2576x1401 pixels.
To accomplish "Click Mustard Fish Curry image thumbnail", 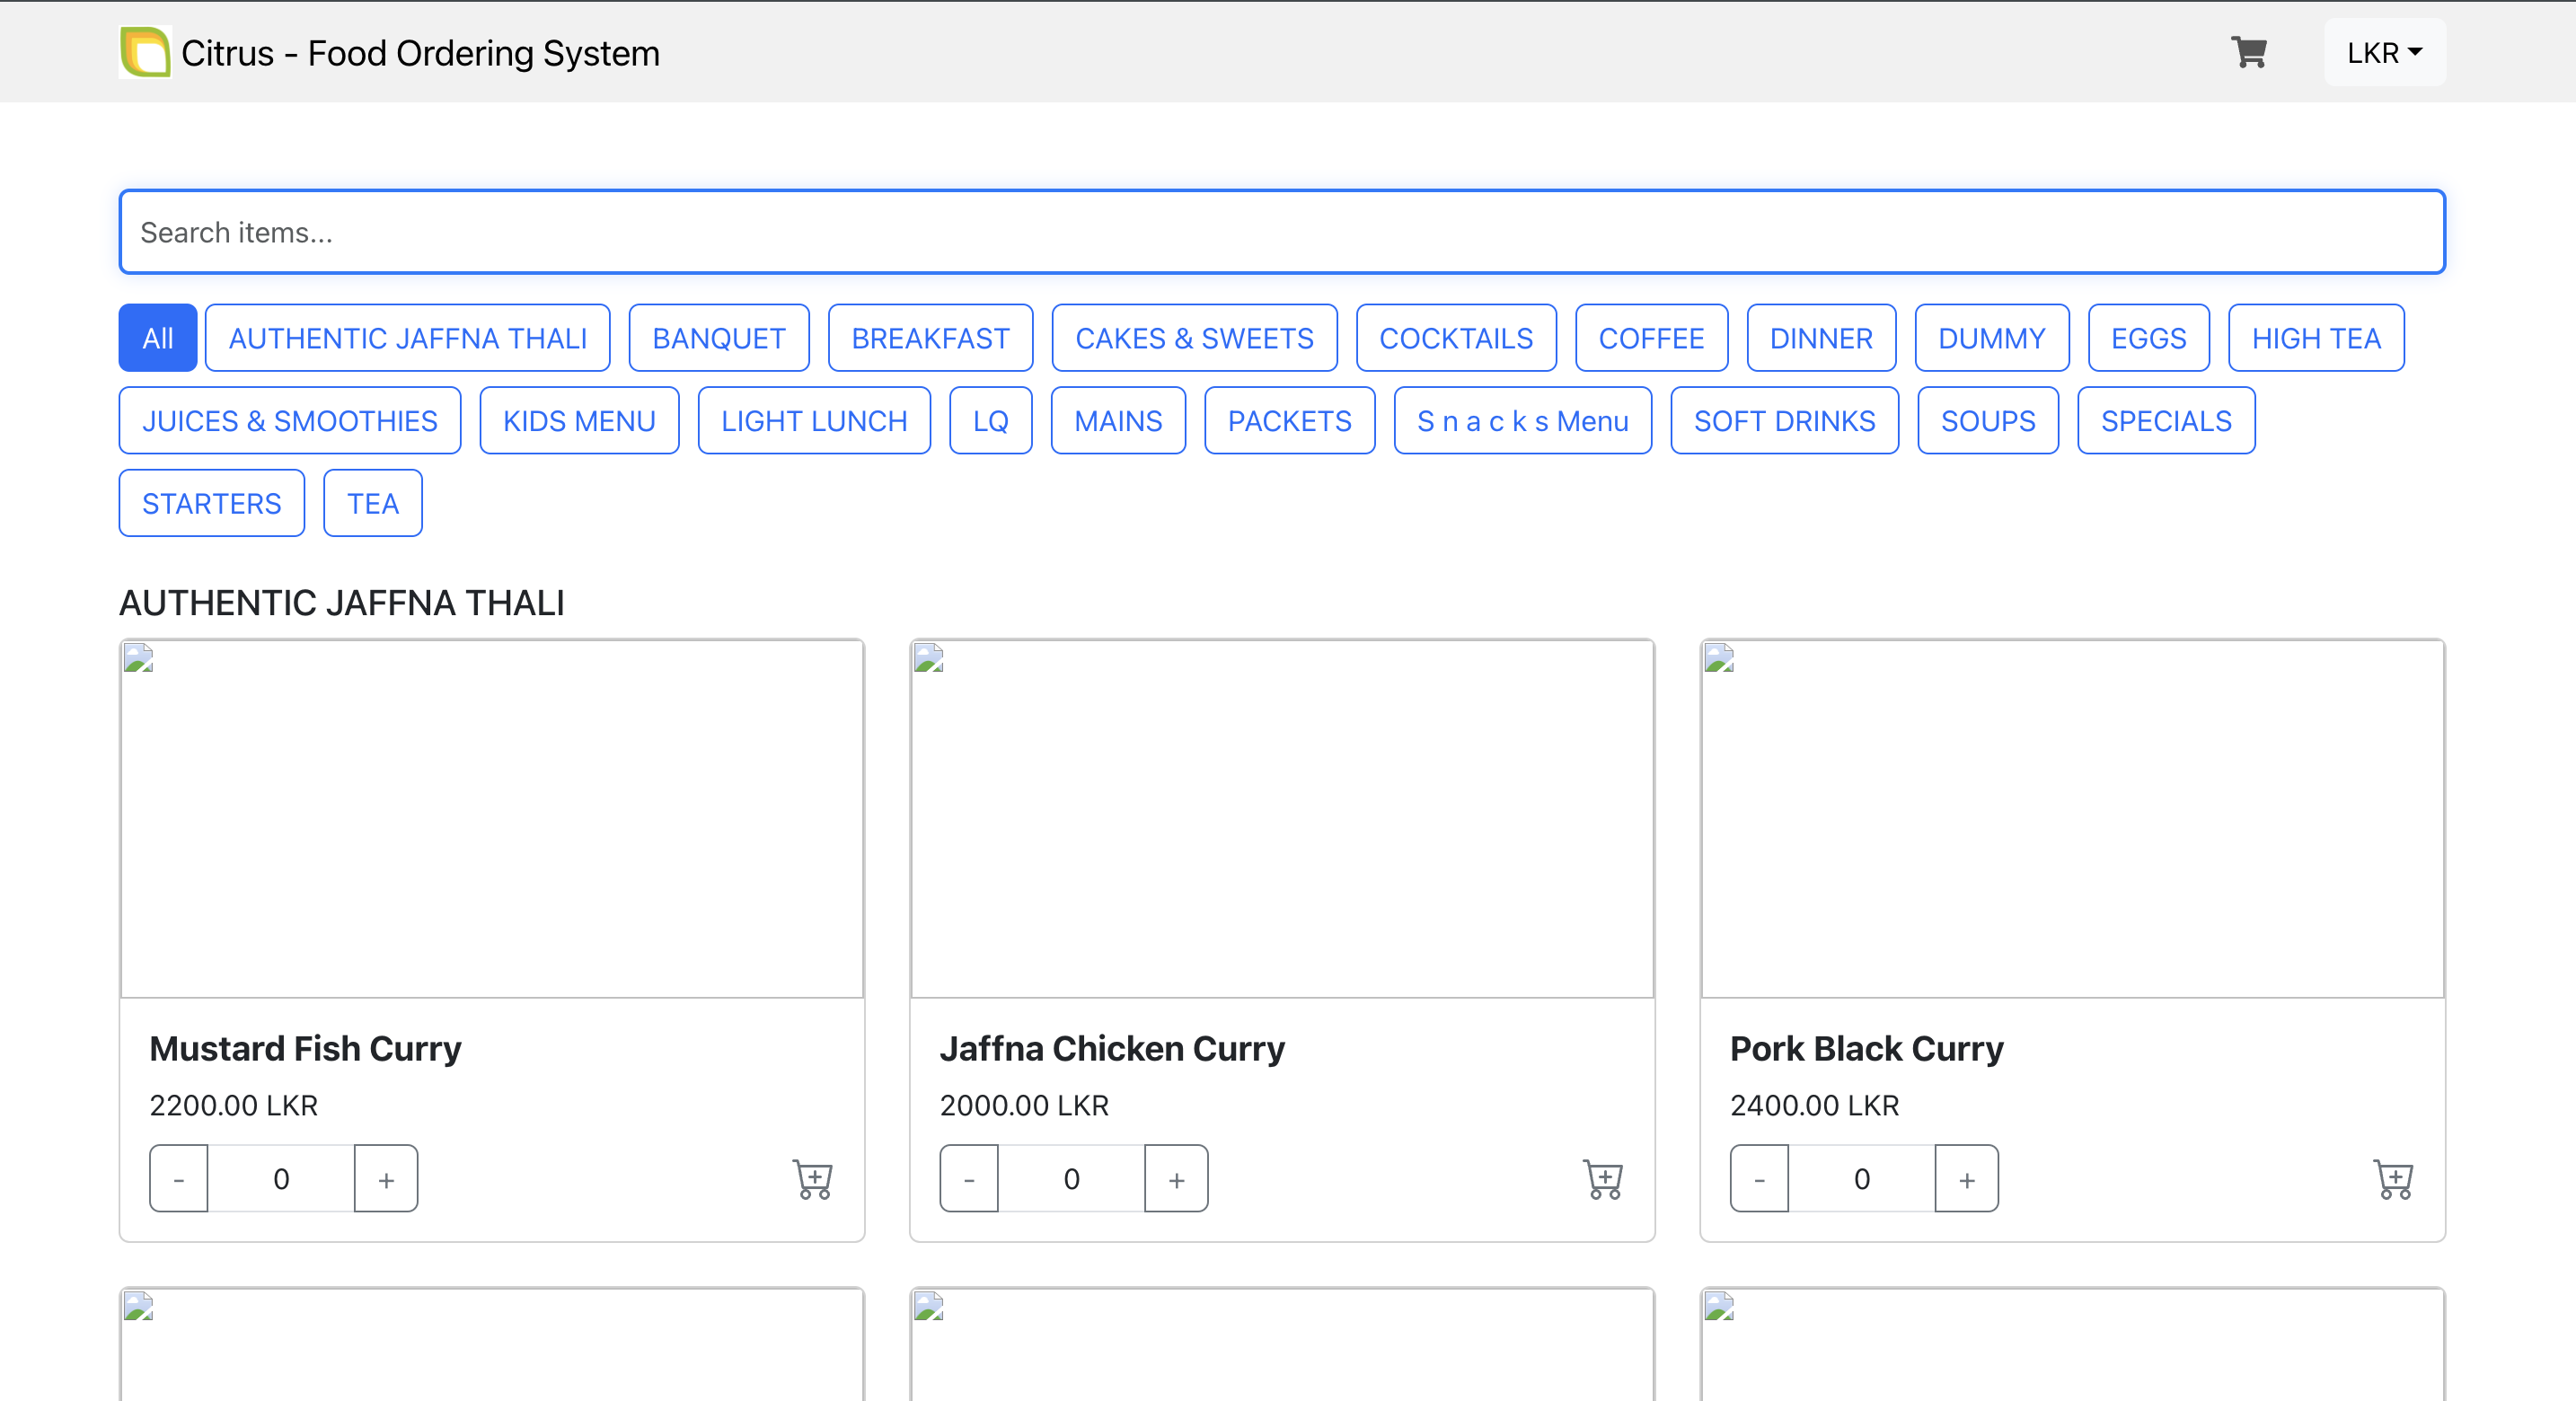I will tap(492, 818).
